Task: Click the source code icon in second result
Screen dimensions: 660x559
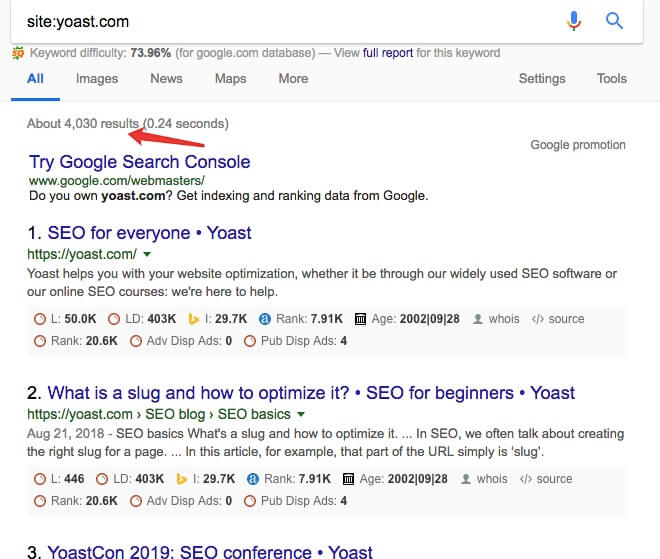Action: point(526,479)
